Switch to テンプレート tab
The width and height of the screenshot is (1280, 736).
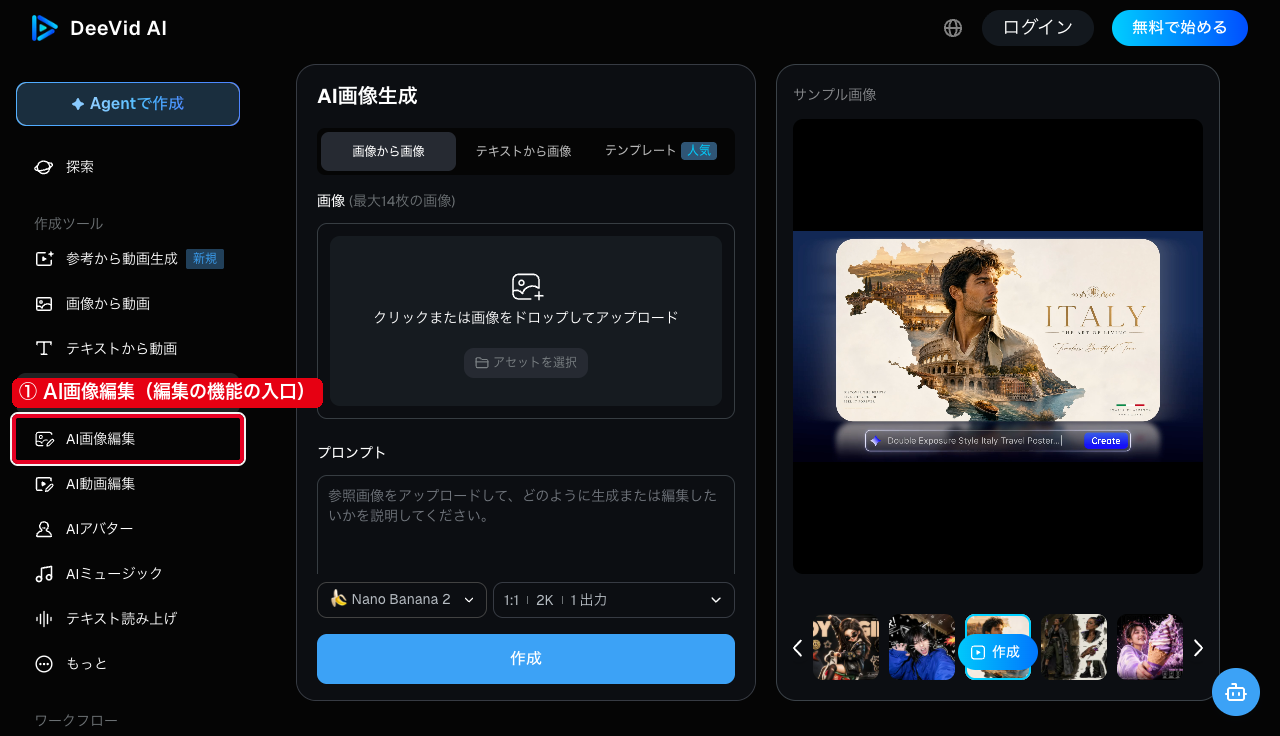click(x=660, y=151)
